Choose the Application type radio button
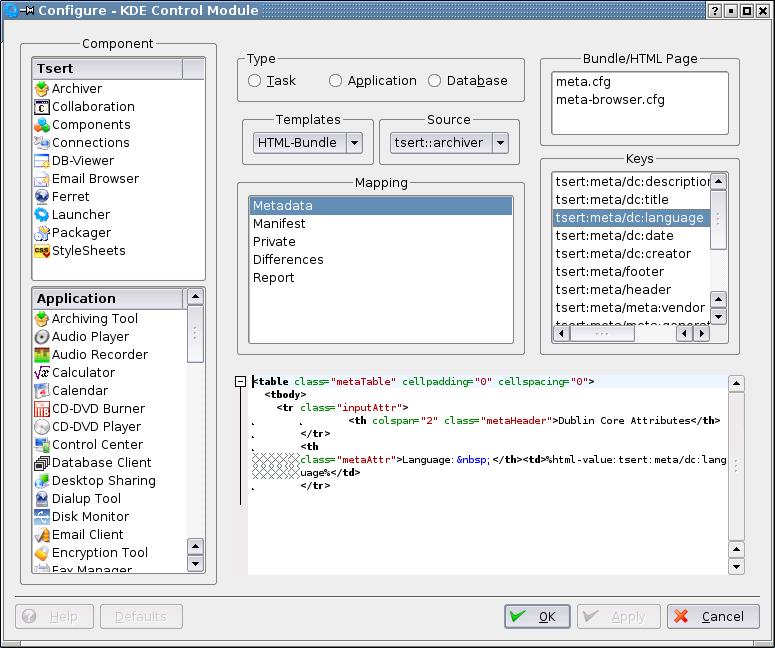The width and height of the screenshot is (775, 648). [335, 81]
